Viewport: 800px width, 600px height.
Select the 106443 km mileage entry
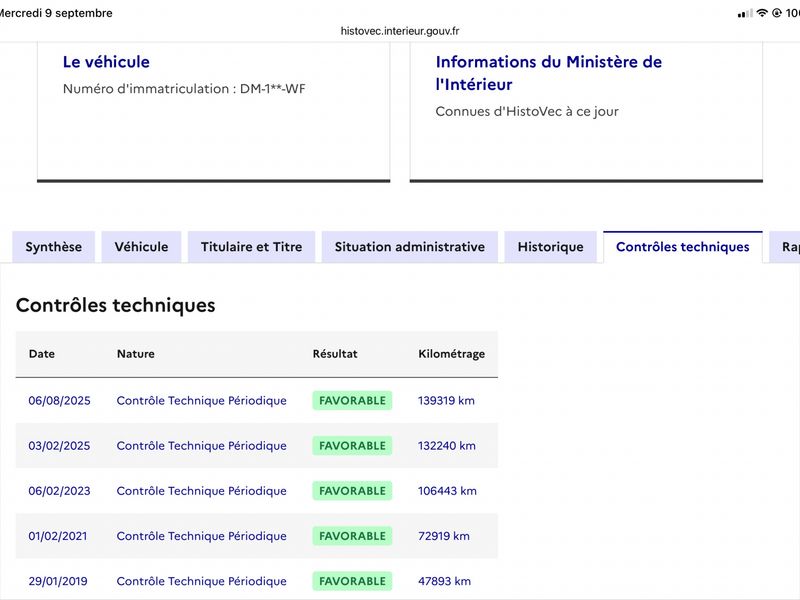coord(447,491)
